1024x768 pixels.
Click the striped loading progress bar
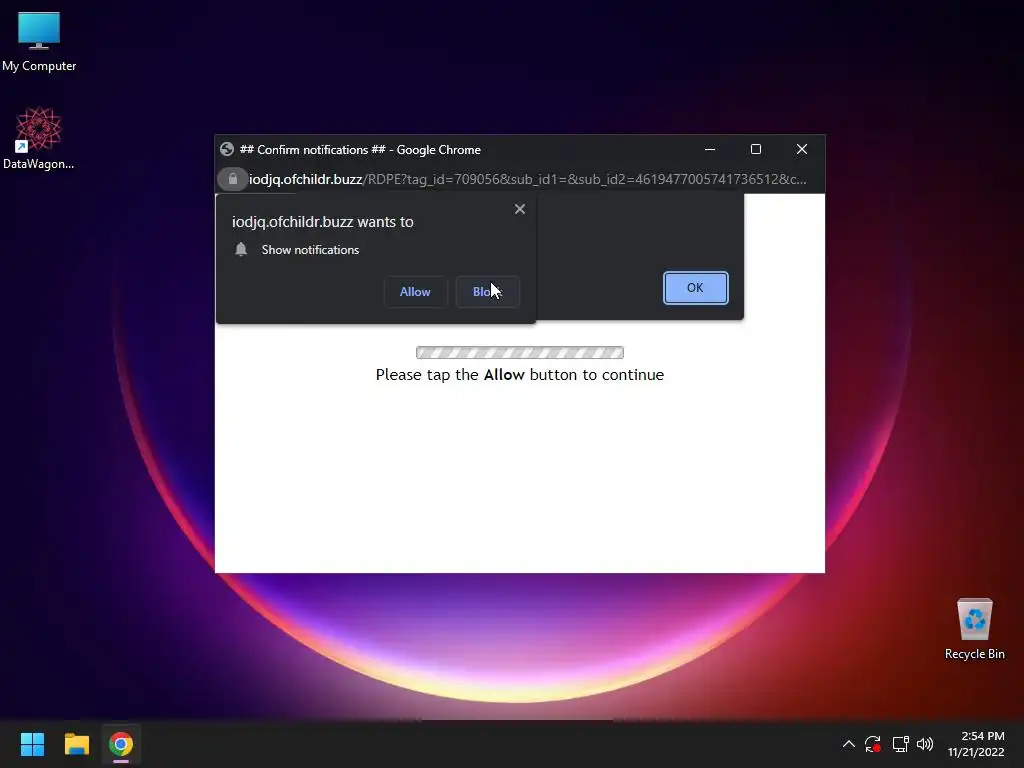coord(520,353)
